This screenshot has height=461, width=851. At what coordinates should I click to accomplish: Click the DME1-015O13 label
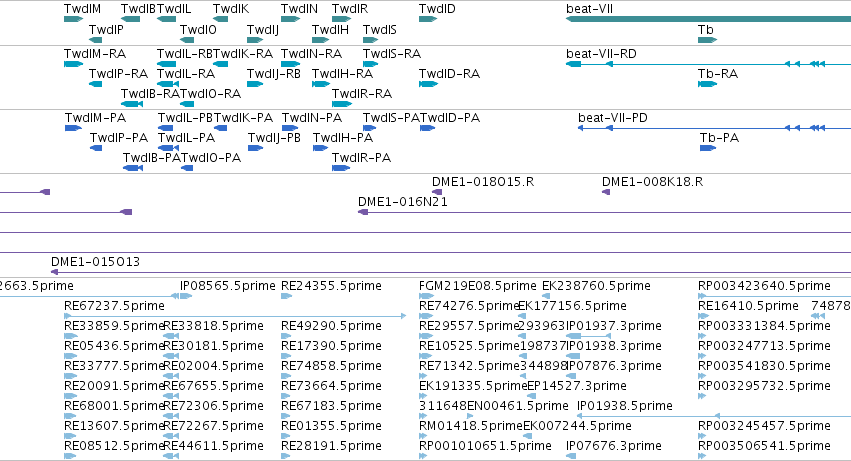96,262
